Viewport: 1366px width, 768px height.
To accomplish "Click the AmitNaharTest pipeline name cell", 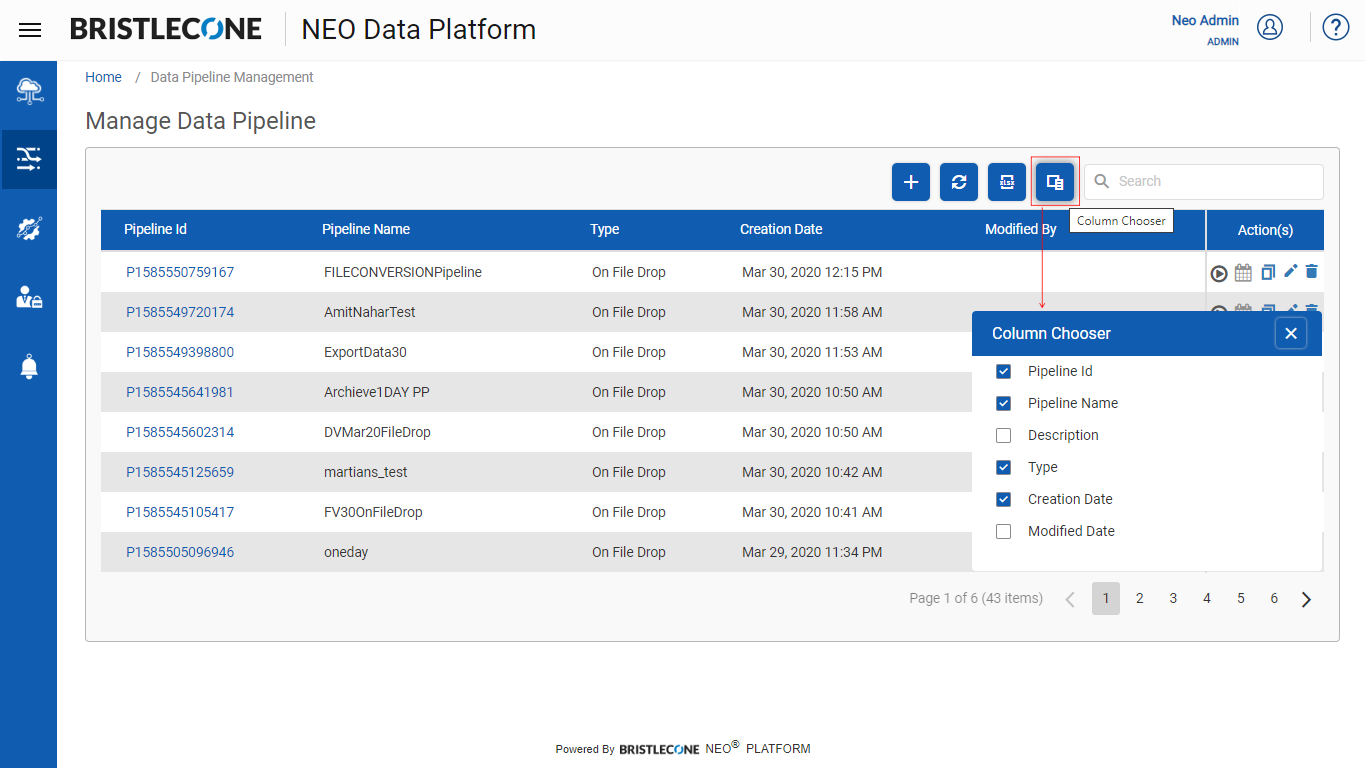I will click(x=370, y=312).
